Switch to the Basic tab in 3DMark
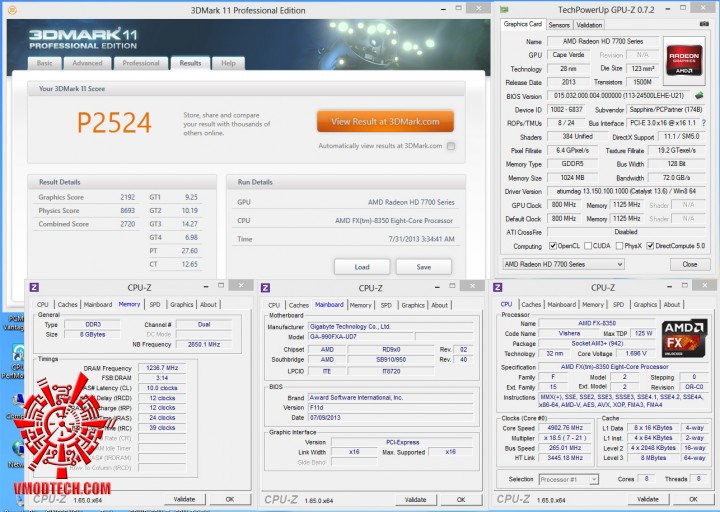This screenshot has width=720, height=512. point(45,63)
